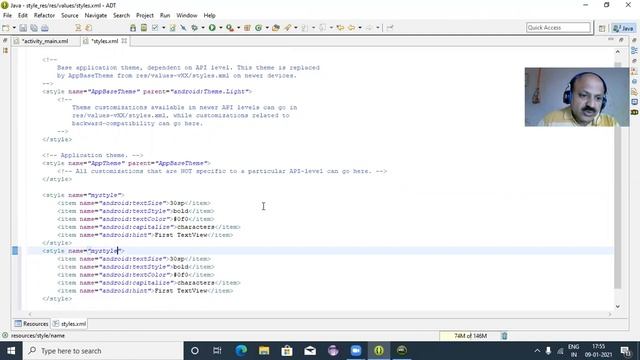
Task: Expand the New file dropdown arrow
Action: pyautogui.click(x=14, y=28)
